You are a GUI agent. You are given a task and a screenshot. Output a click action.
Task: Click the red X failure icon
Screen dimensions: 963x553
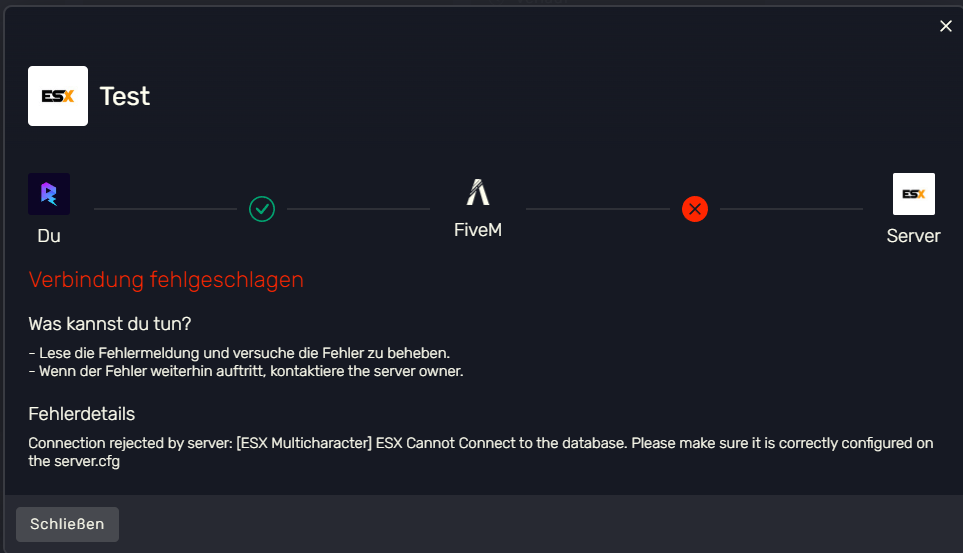pyautogui.click(x=695, y=209)
